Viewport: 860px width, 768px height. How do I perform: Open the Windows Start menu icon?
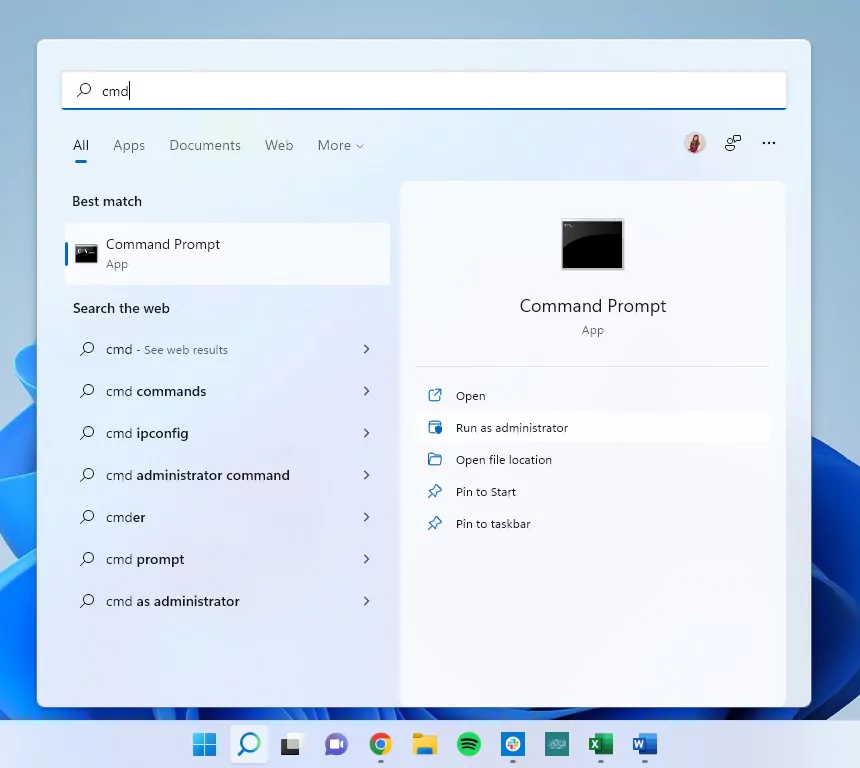click(205, 744)
